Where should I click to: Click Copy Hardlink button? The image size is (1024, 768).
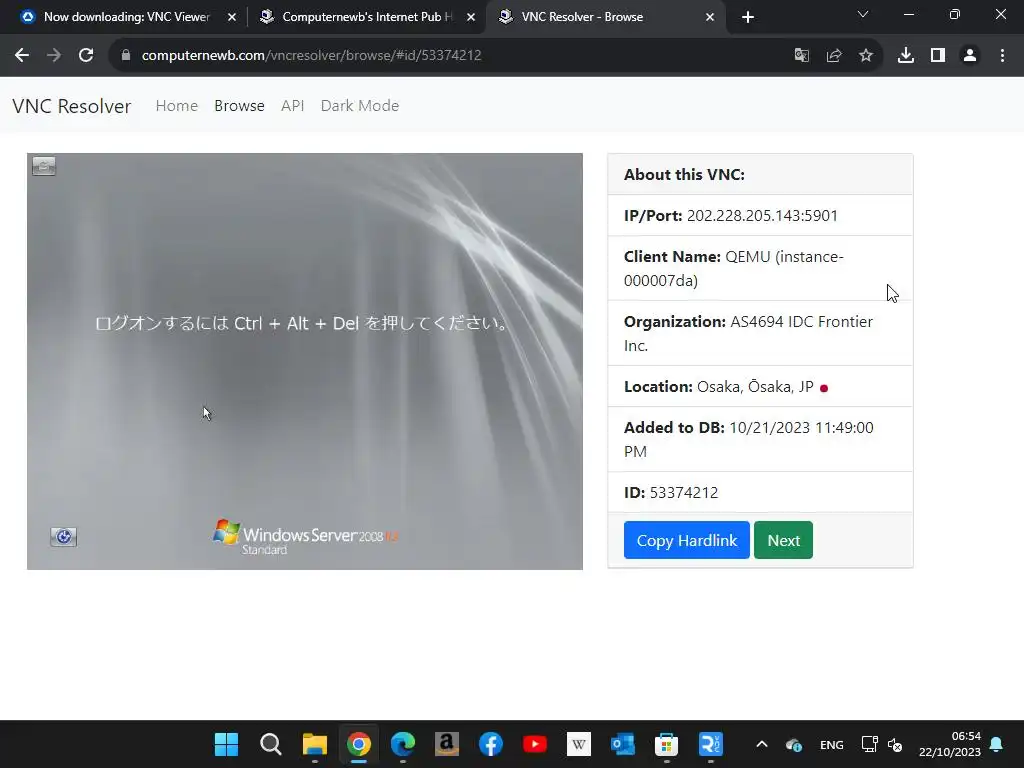[686, 540]
